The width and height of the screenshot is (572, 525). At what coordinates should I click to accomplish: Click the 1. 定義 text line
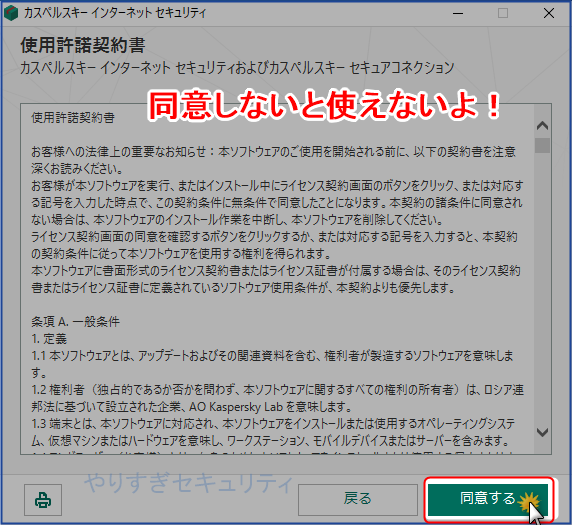49,339
